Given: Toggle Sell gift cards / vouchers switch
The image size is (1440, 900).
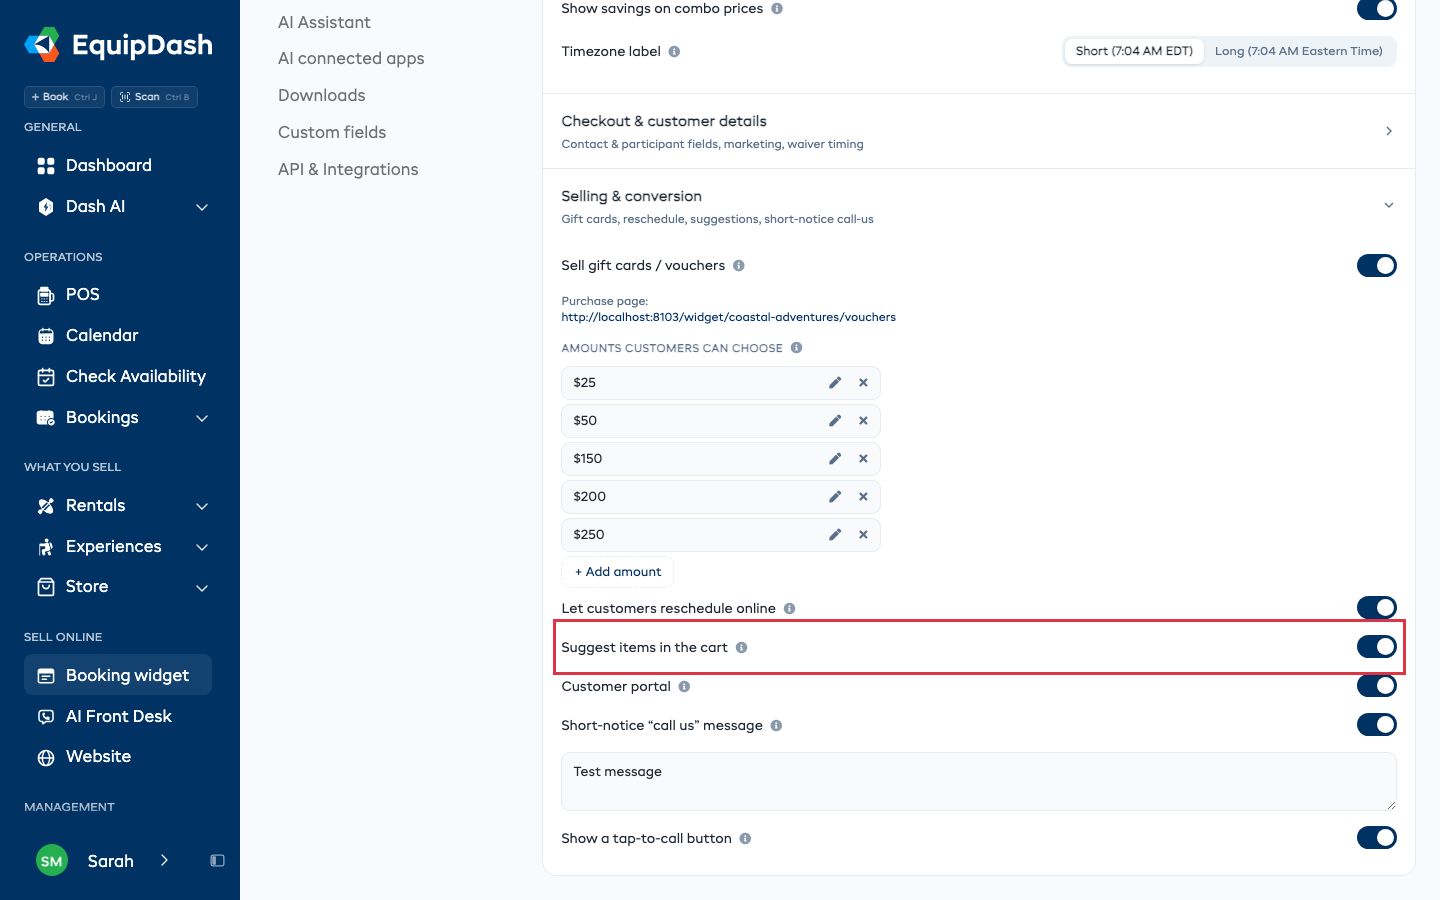Looking at the screenshot, I should click(x=1376, y=266).
